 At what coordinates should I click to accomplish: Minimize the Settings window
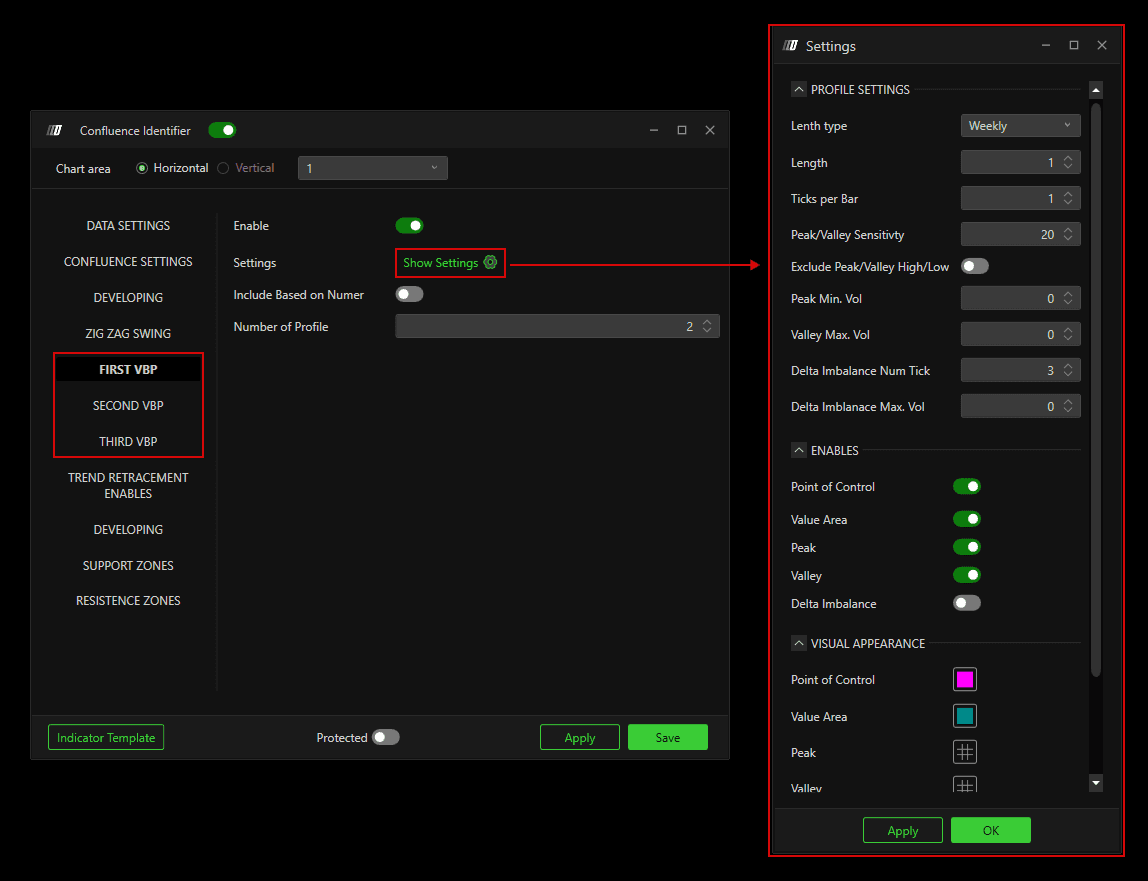(x=1046, y=45)
